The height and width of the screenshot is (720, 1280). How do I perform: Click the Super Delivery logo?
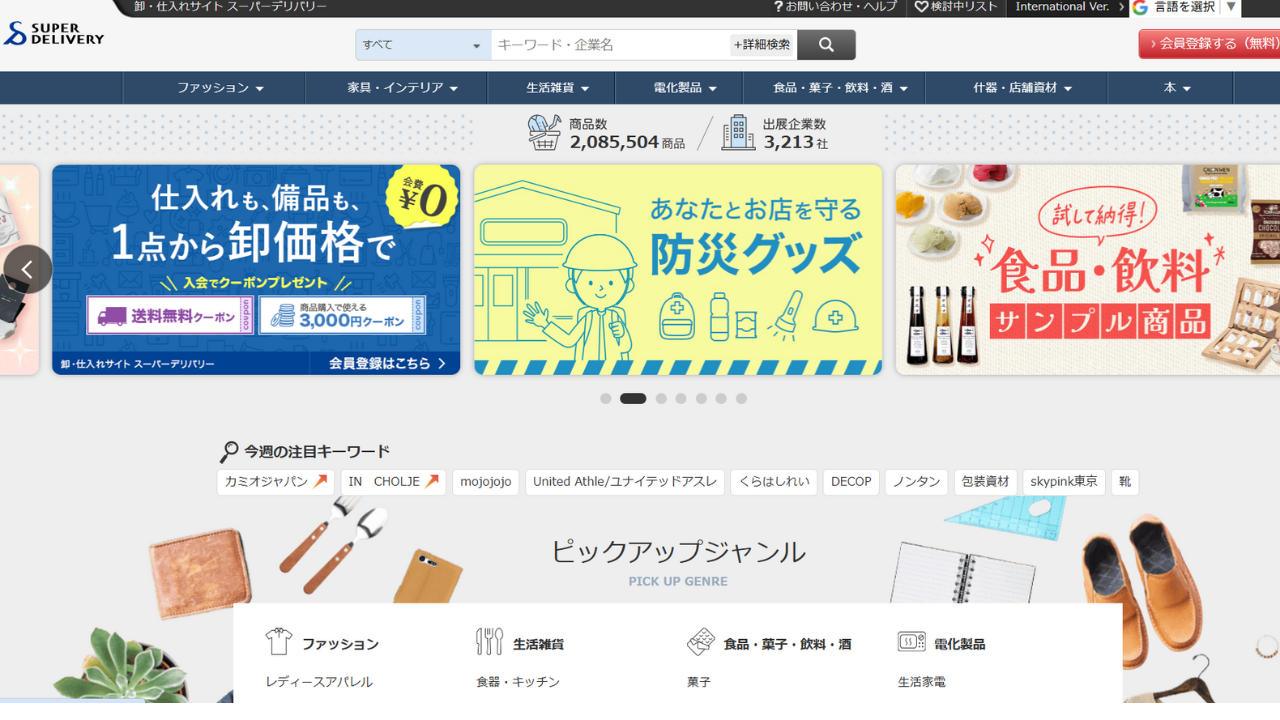54,33
